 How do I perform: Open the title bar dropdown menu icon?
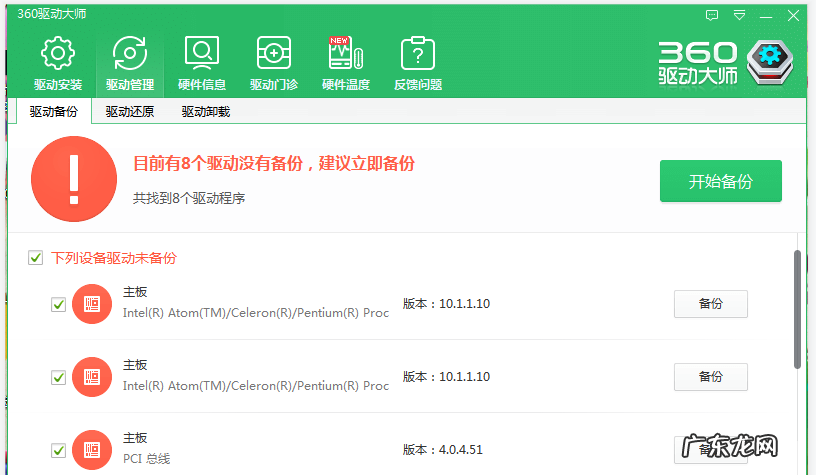click(740, 16)
